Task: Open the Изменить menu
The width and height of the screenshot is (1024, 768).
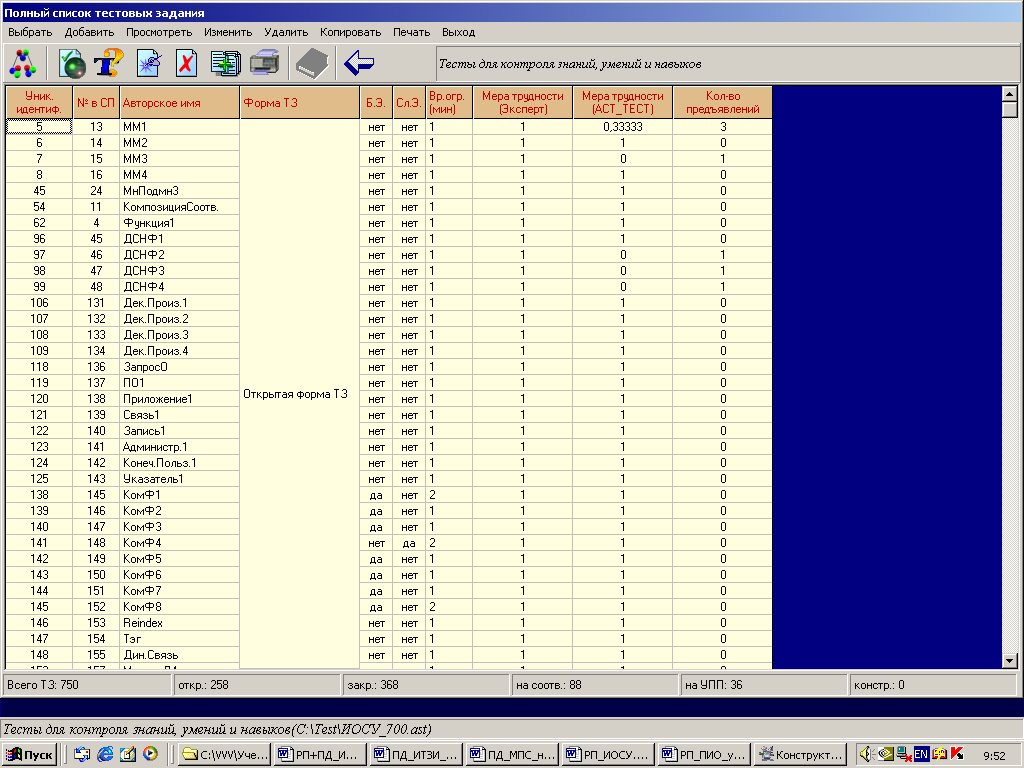Action: tap(228, 32)
